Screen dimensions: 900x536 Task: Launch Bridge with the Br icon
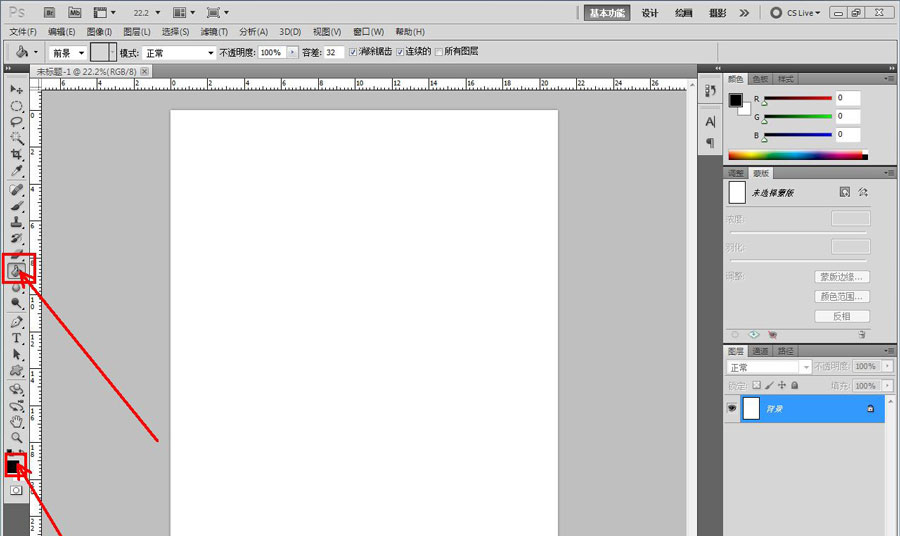click(x=49, y=13)
